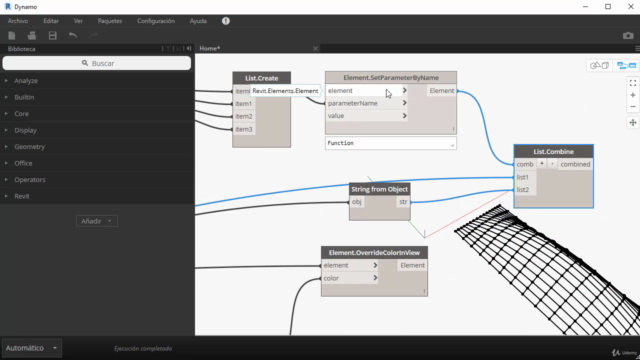640x360 pixels.
Task: Click the value port arrow
Action: point(404,116)
